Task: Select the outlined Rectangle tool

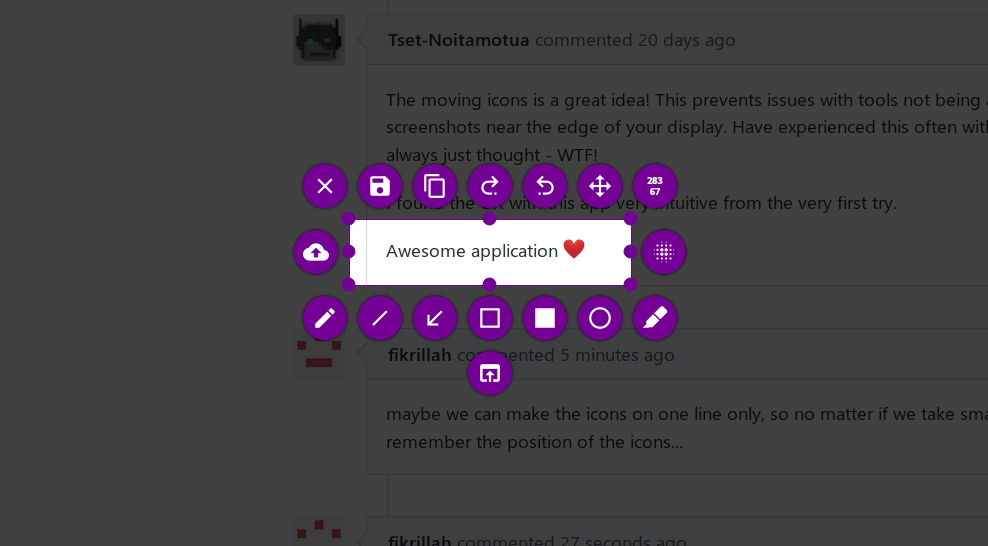Action: [x=490, y=318]
